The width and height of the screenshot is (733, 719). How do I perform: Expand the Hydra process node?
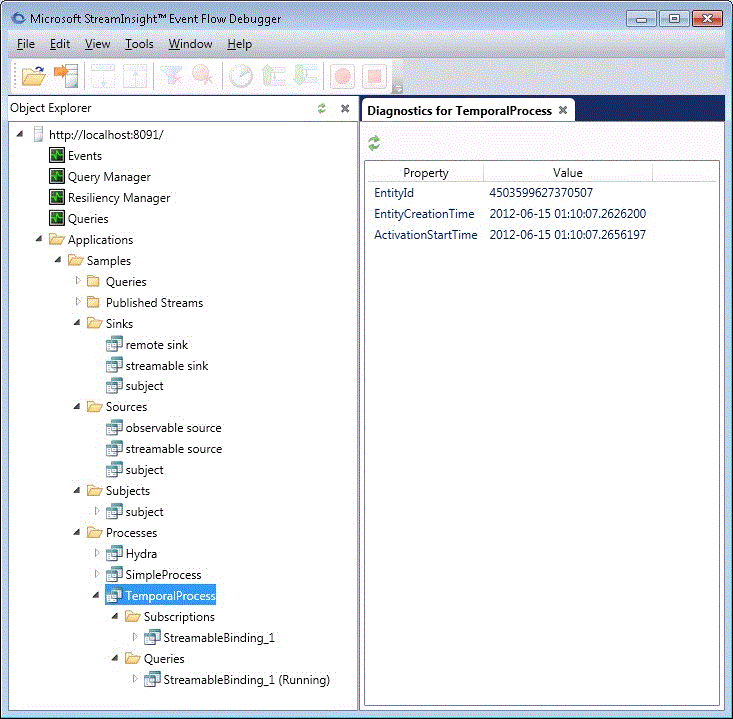point(97,553)
